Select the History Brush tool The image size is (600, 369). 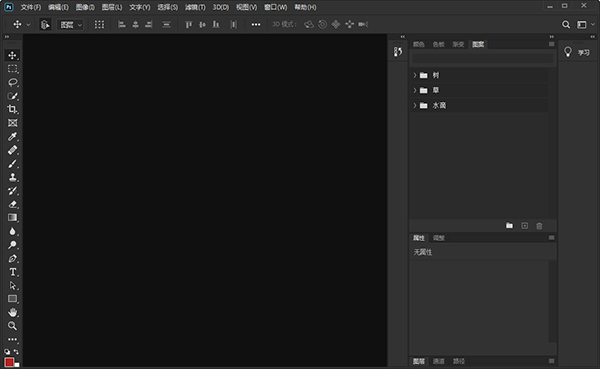(12, 191)
